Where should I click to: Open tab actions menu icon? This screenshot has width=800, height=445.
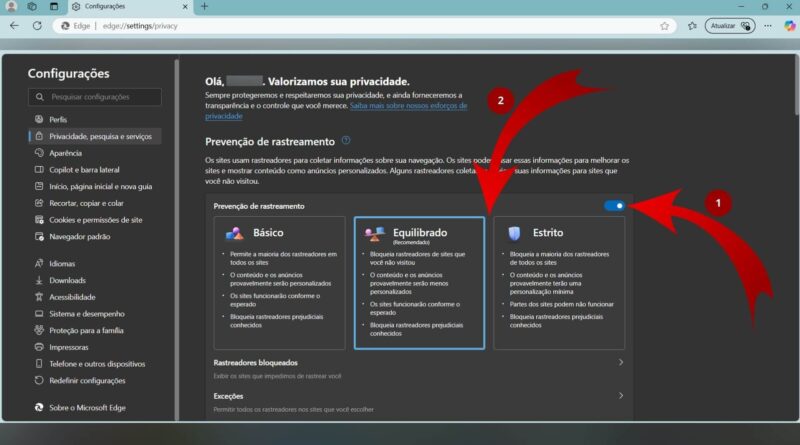(54, 6)
